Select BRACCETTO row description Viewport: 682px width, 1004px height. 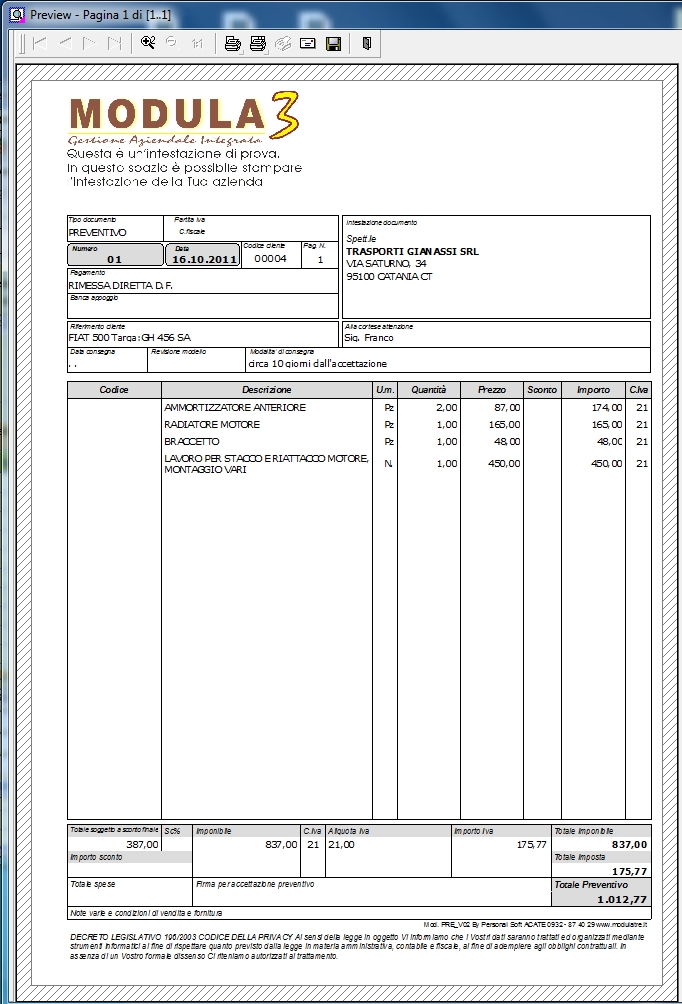(x=191, y=442)
